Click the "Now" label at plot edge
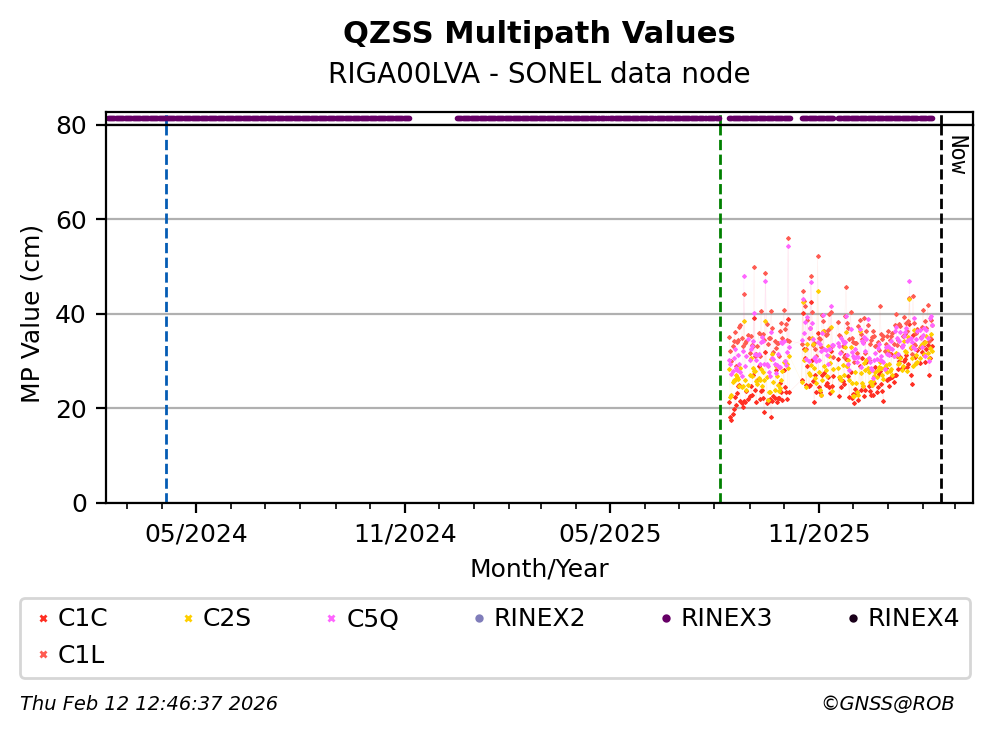The image size is (992, 734). click(957, 156)
